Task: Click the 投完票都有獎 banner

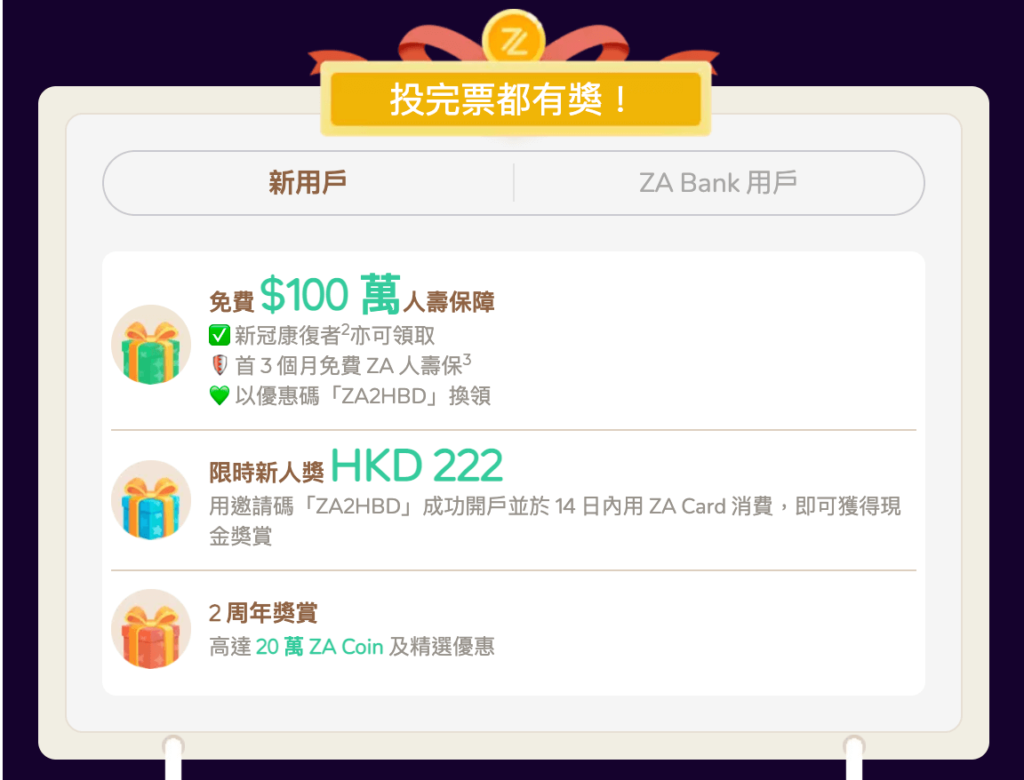Action: point(515,99)
